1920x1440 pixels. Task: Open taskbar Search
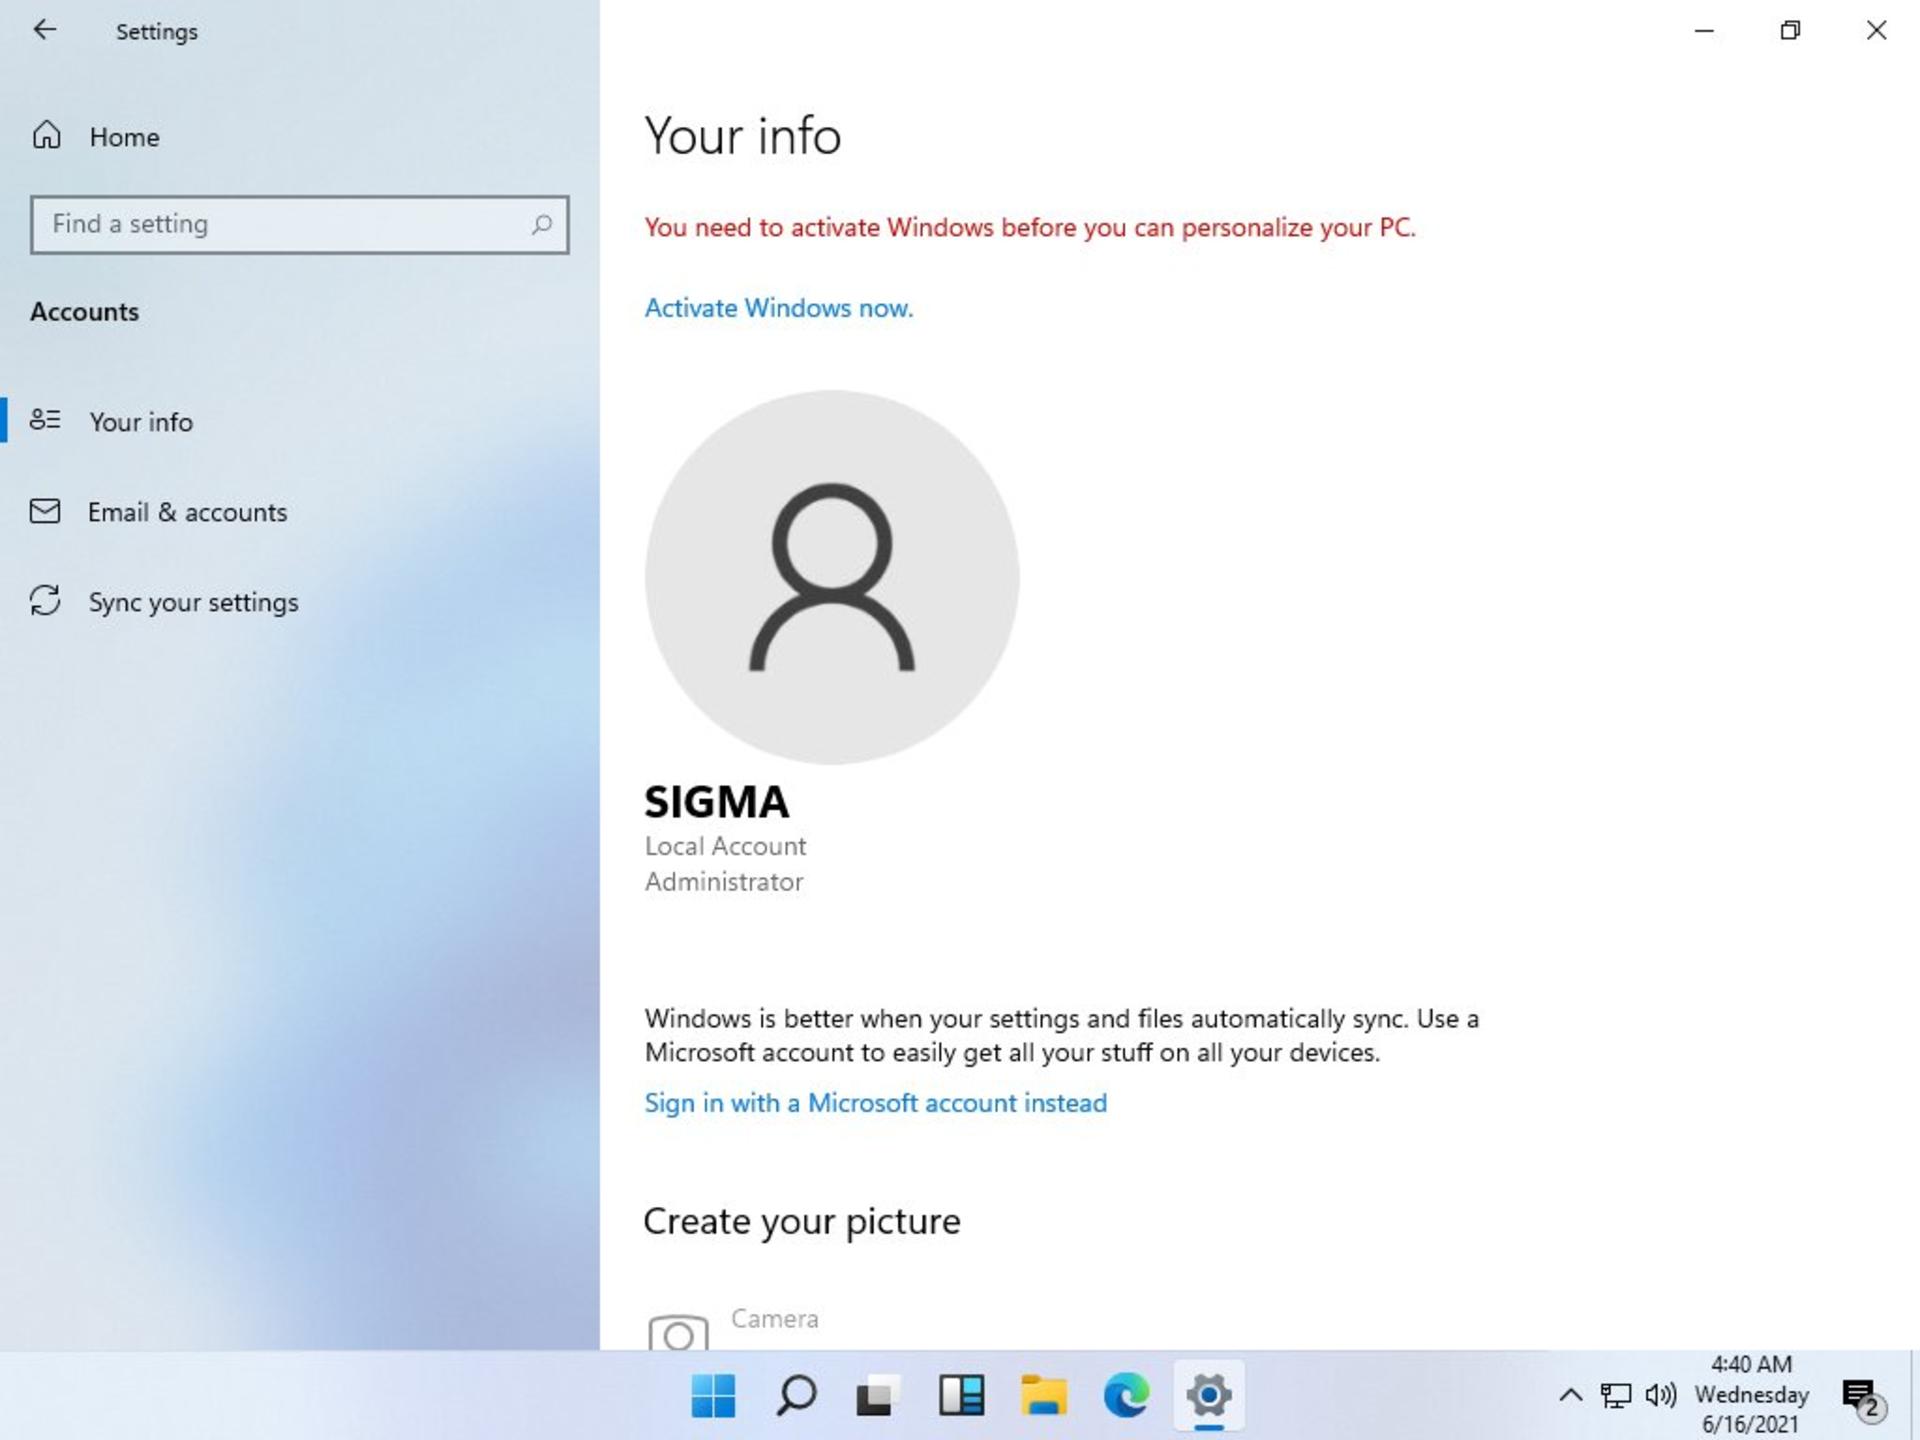[x=796, y=1395]
